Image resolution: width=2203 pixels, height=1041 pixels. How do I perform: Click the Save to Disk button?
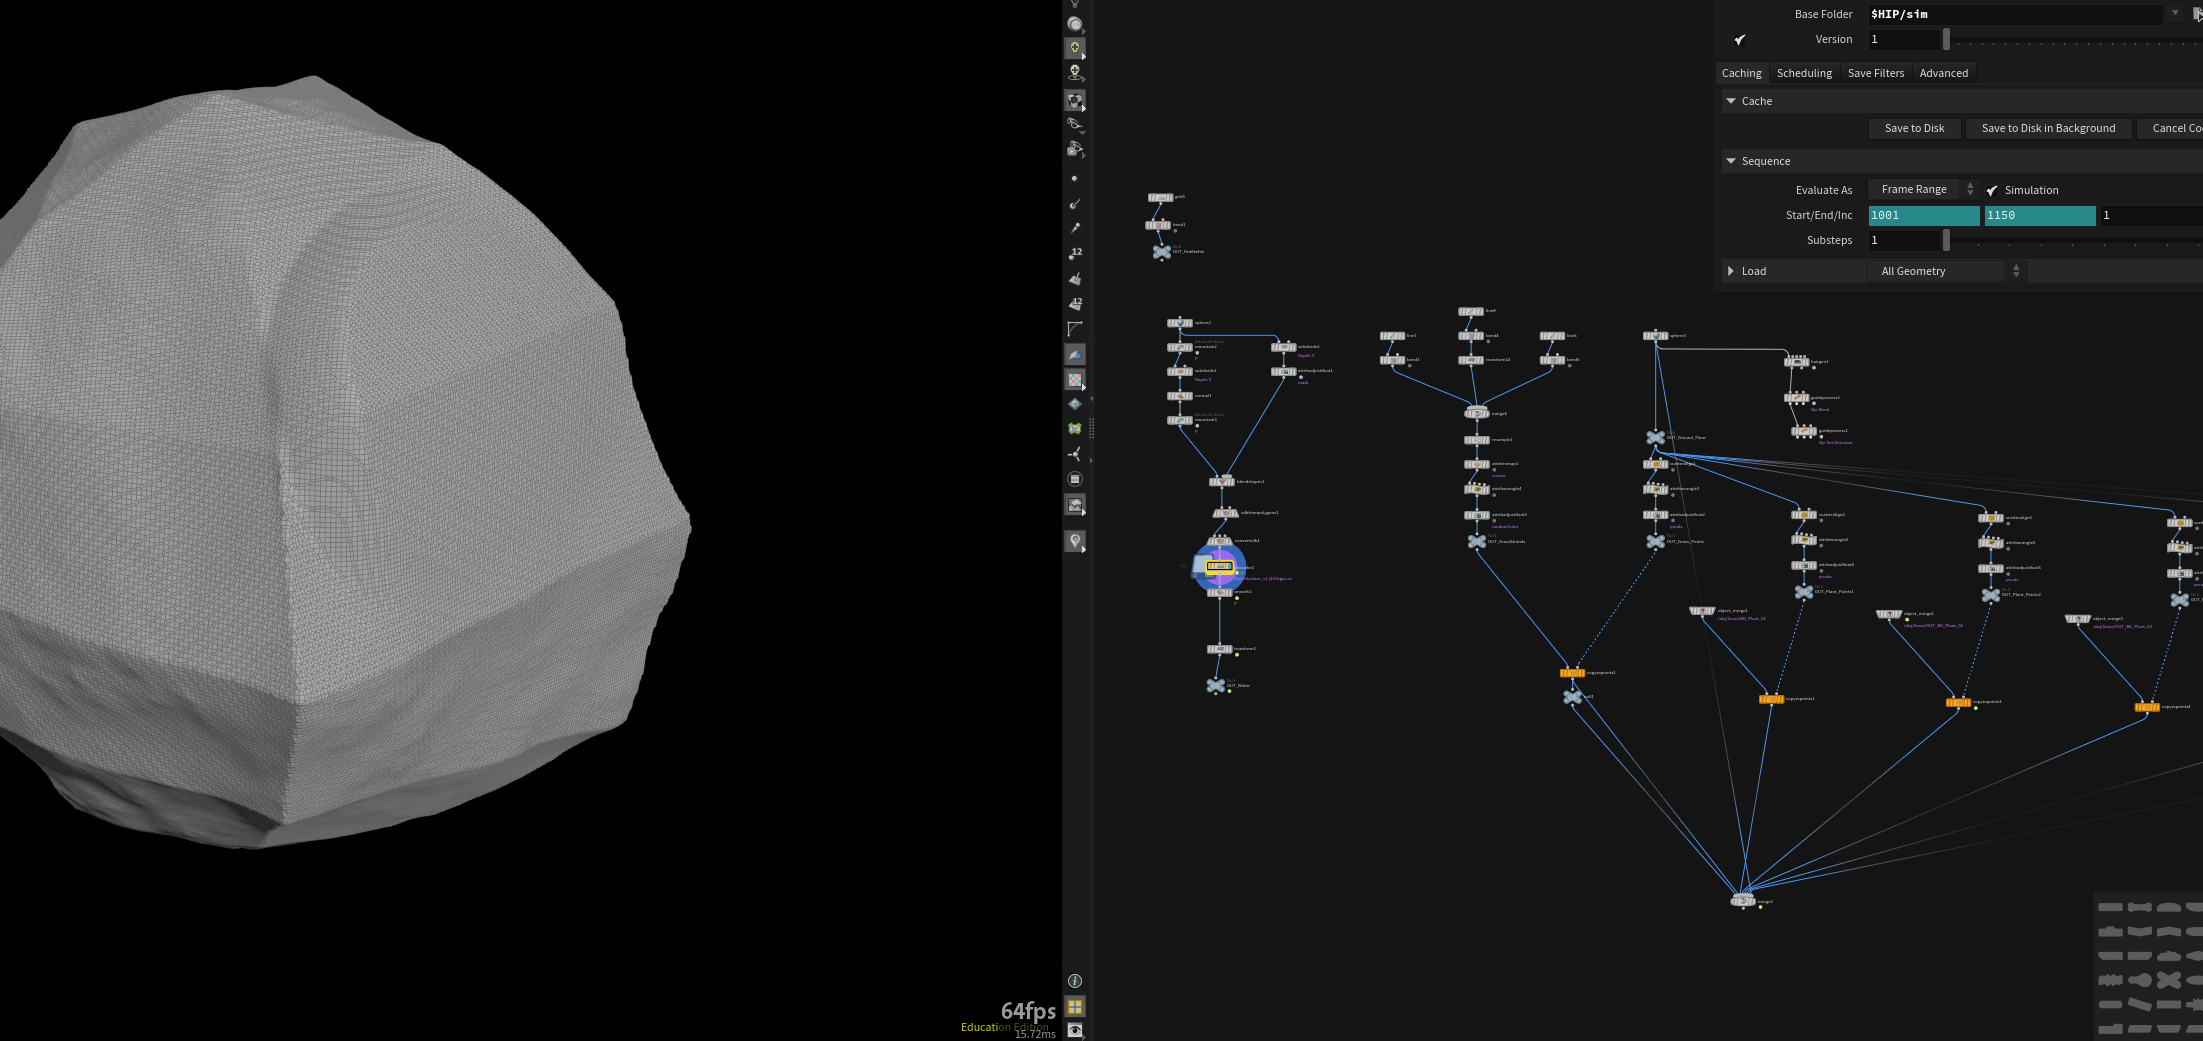click(x=1914, y=128)
